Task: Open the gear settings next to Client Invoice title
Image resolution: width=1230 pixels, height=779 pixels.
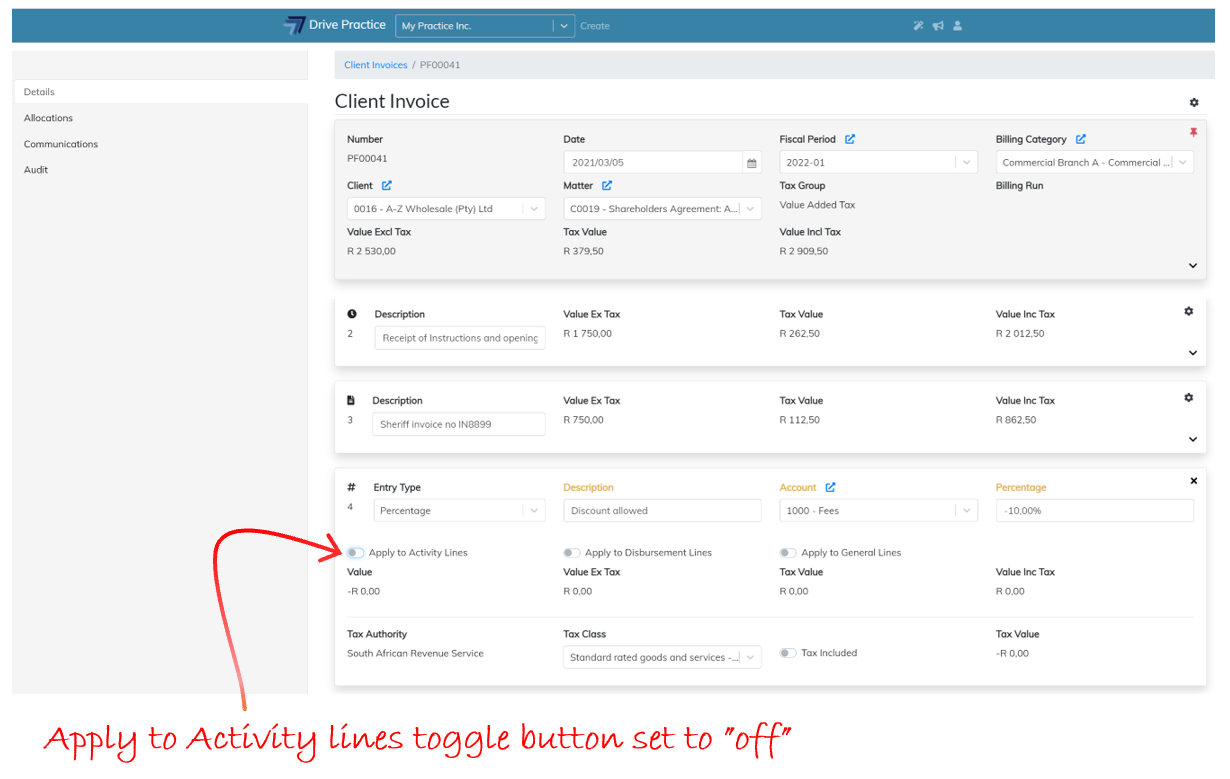Action: pos(1194,103)
